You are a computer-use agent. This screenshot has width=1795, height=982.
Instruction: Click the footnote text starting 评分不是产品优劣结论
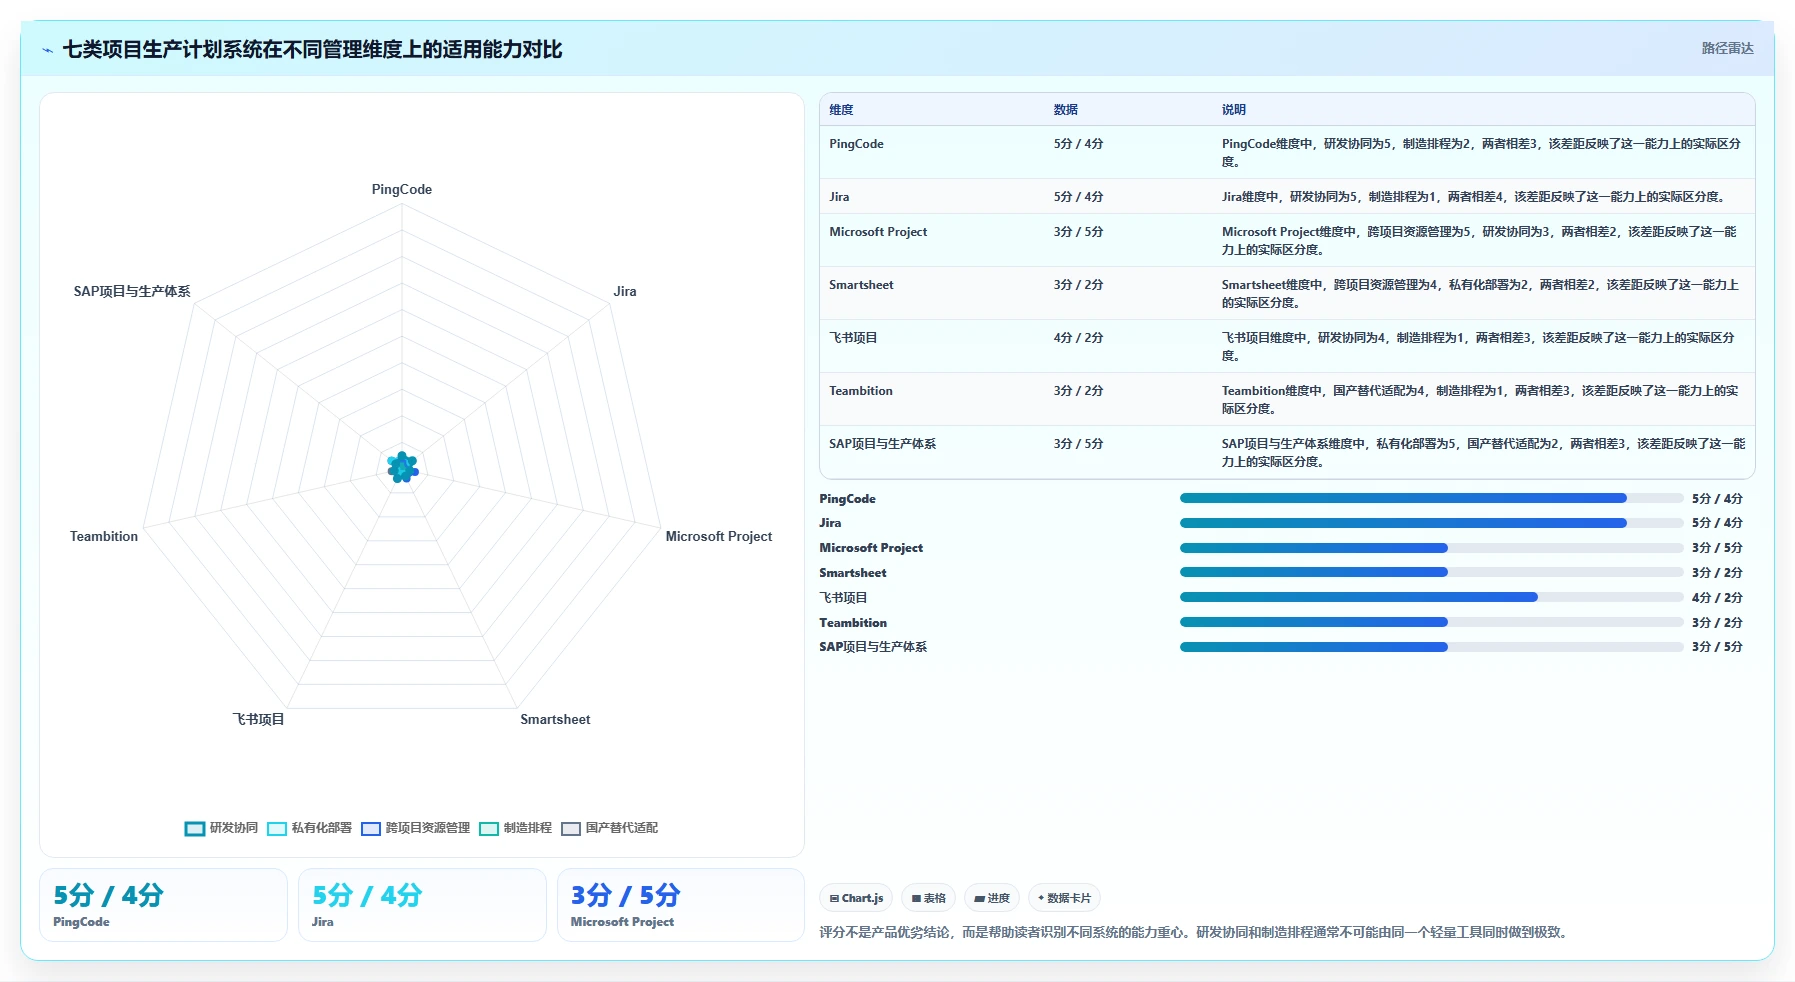[x=1195, y=932]
